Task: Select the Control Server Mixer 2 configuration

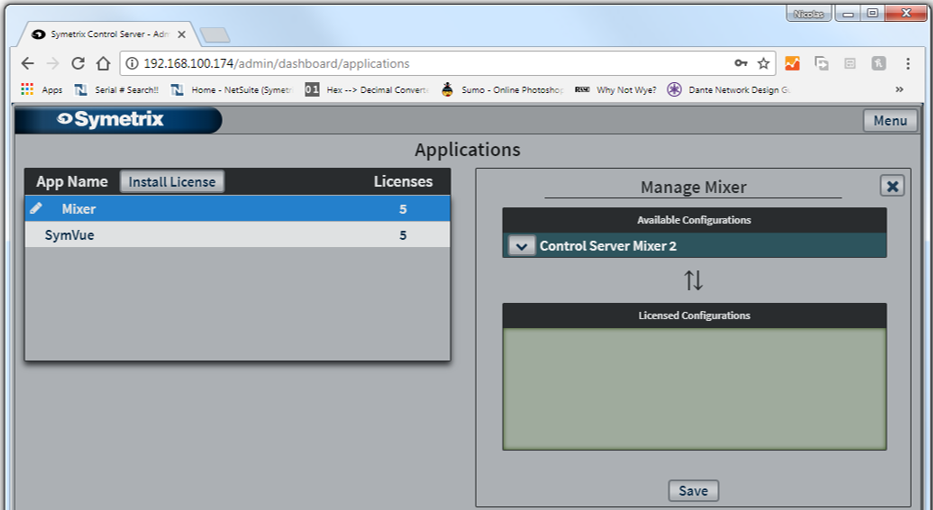Action: coord(694,246)
